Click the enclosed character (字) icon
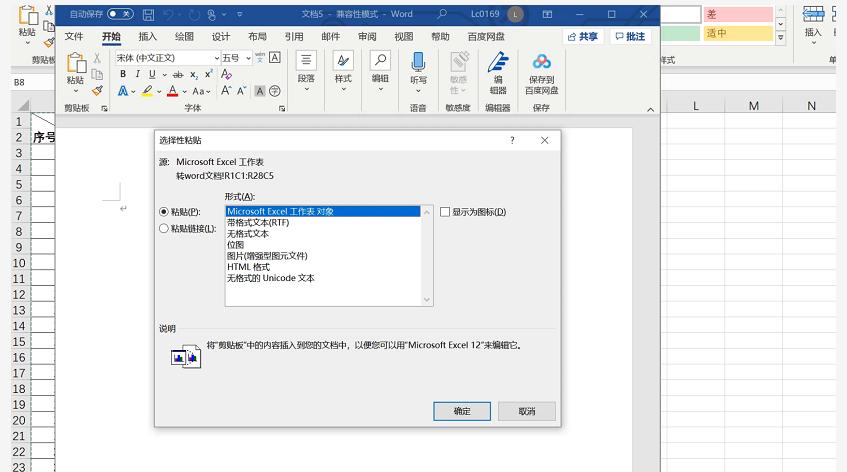The image size is (847, 472). [x=274, y=91]
